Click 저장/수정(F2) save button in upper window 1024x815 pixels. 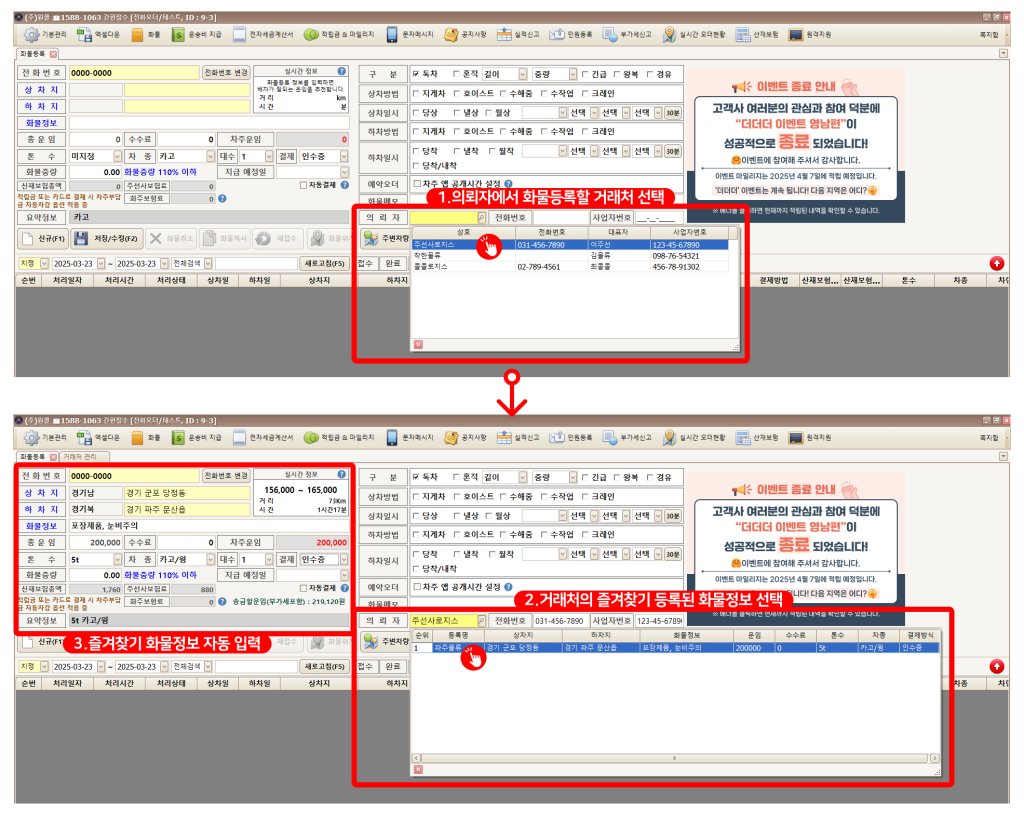tap(108, 239)
